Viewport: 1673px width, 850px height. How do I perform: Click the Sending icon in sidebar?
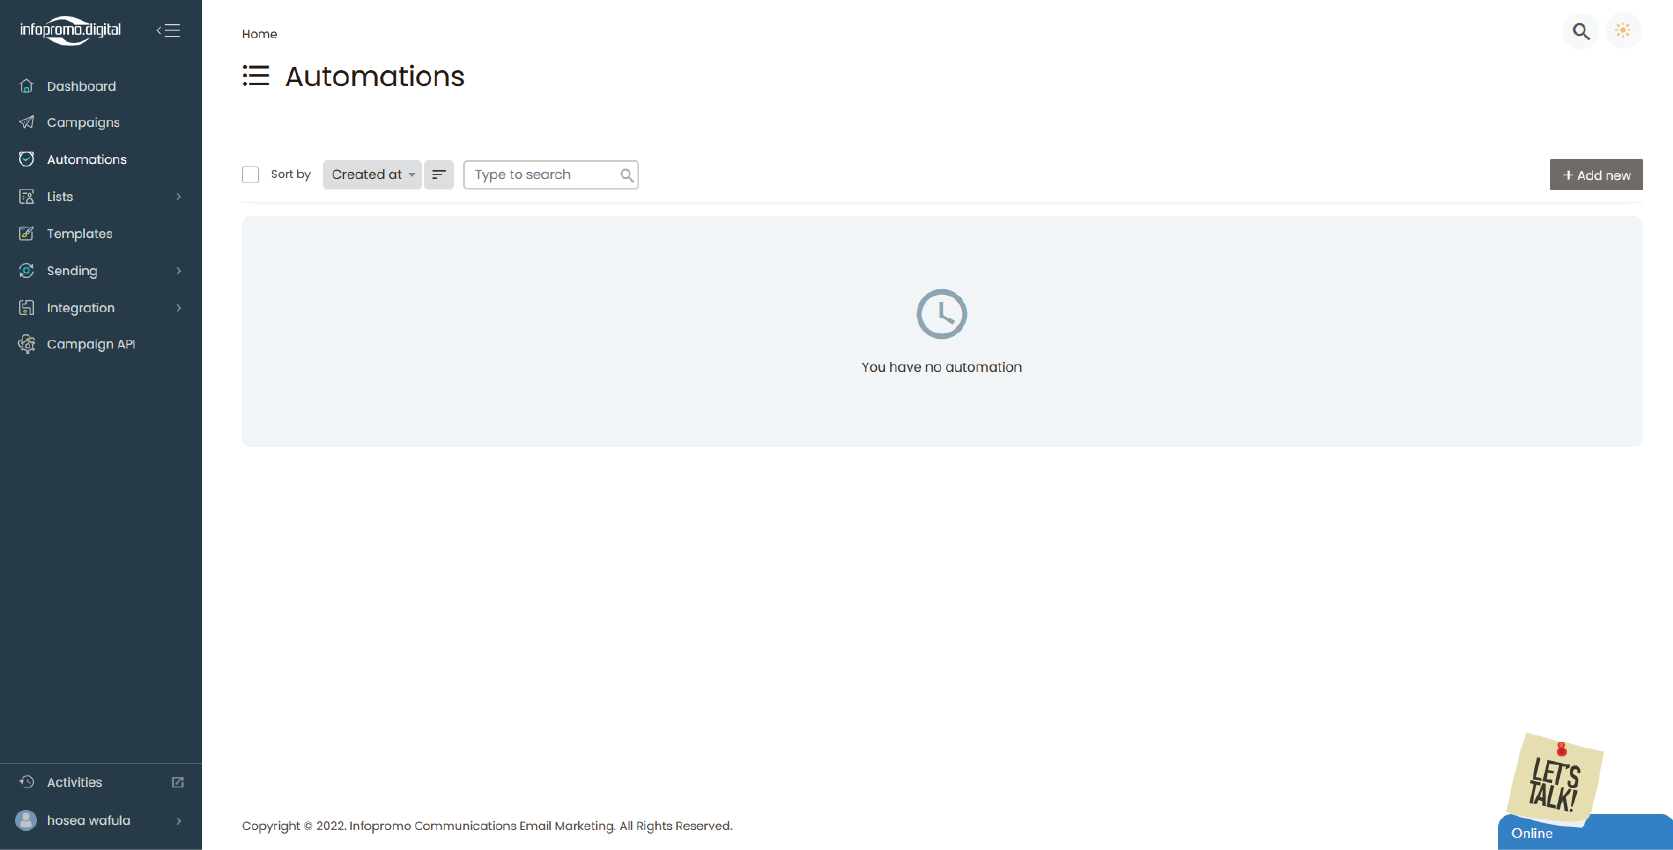pyautogui.click(x=27, y=270)
